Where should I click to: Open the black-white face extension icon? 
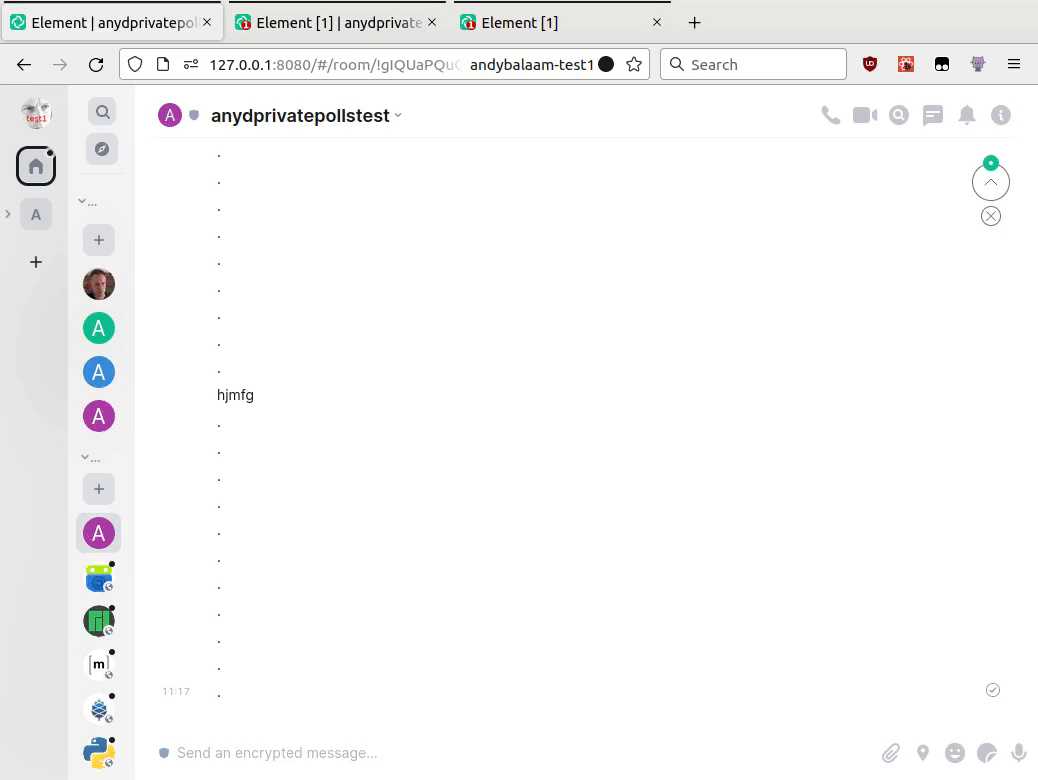click(x=941, y=64)
